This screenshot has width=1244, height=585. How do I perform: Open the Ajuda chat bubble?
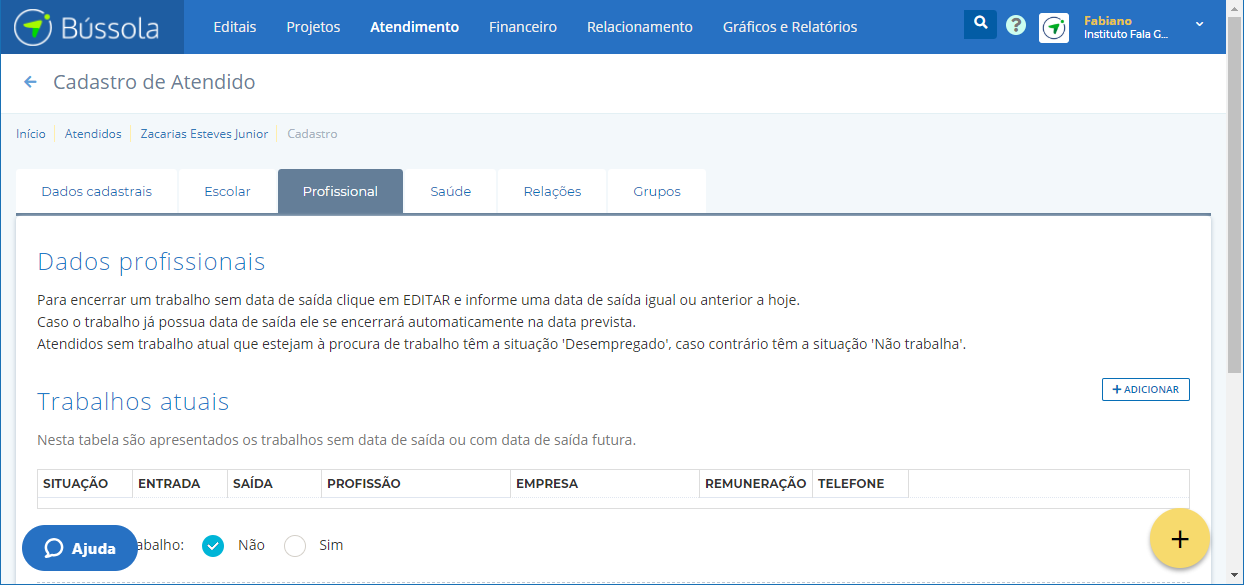79,547
